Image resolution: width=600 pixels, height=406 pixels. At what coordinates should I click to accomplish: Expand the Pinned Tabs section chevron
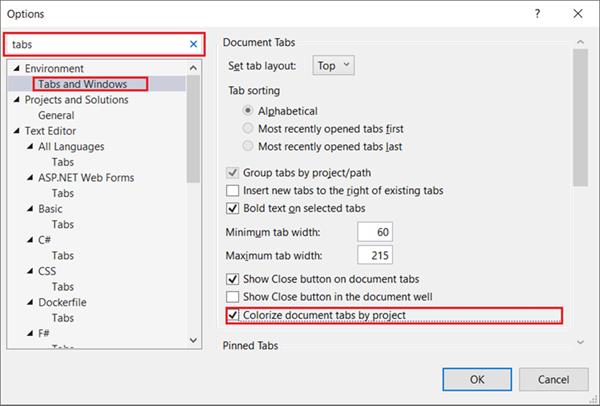pos(580,344)
